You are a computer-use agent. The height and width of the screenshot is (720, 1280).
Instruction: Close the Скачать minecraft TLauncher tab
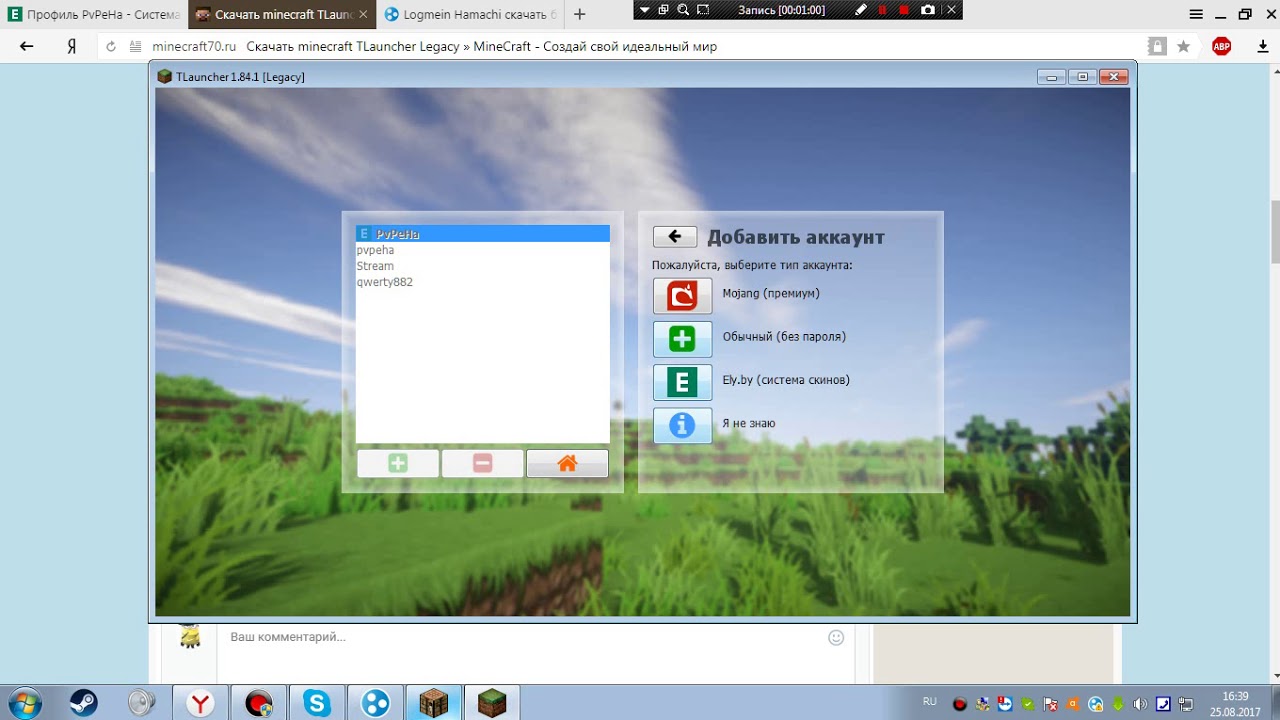[x=362, y=14]
